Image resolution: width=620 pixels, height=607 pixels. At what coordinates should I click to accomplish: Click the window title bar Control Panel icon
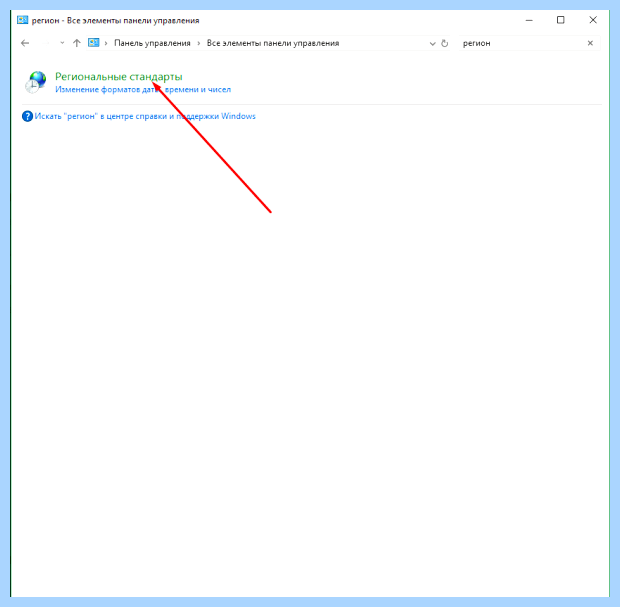(x=23, y=20)
